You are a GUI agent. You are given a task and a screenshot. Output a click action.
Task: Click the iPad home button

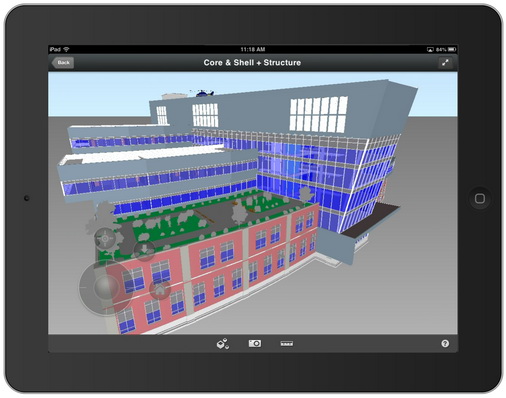(x=480, y=199)
